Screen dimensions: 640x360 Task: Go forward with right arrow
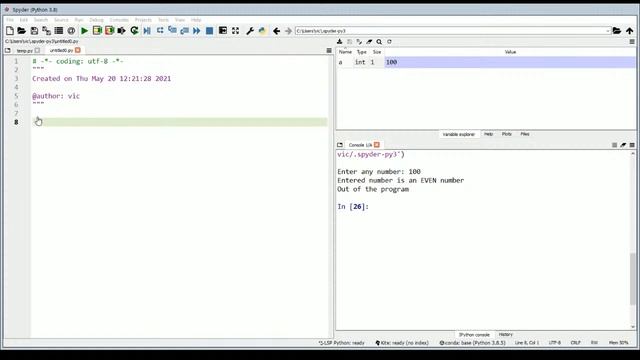288,31
